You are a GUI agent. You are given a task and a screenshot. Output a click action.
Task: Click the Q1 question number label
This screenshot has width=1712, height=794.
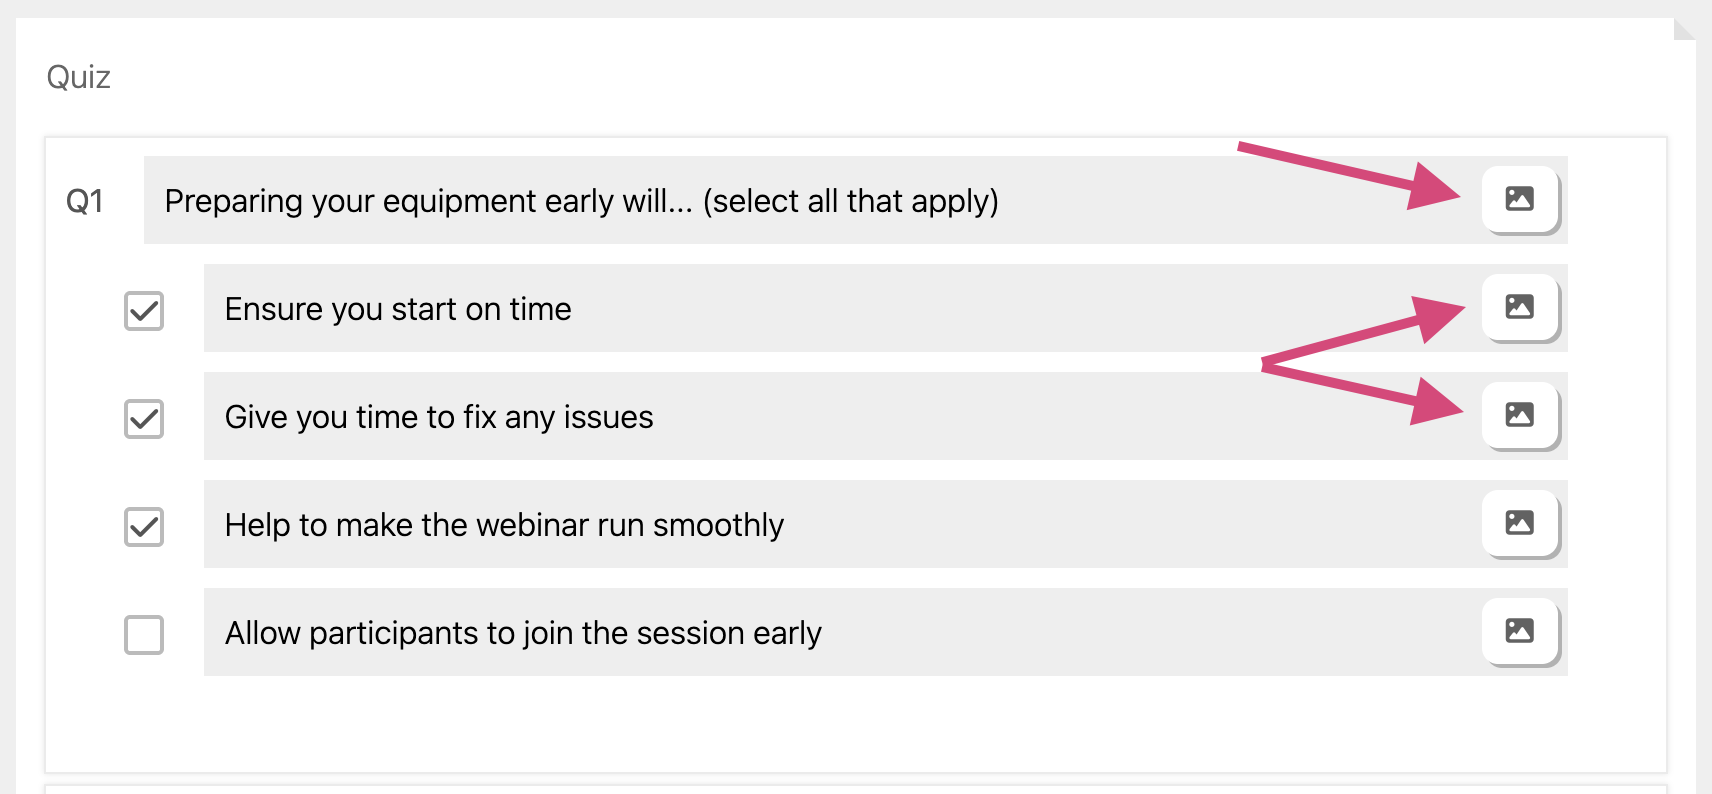pyautogui.click(x=84, y=202)
